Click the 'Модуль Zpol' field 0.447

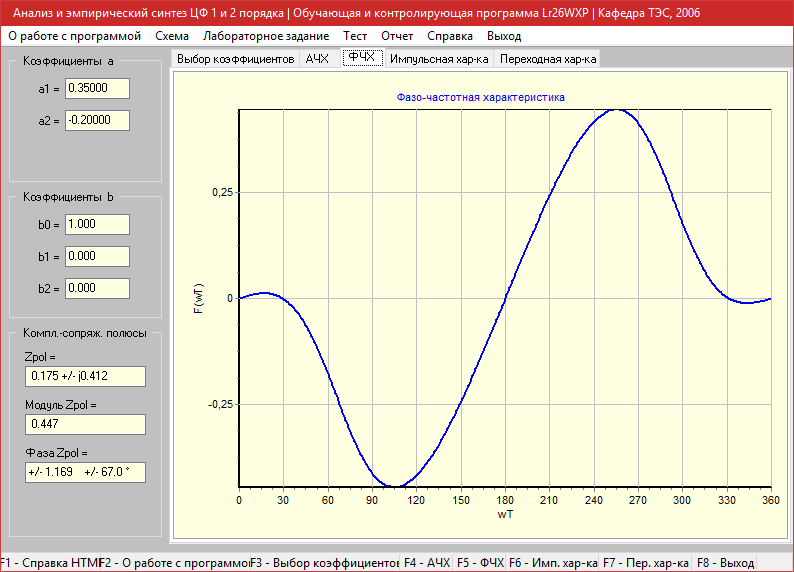tap(85, 424)
